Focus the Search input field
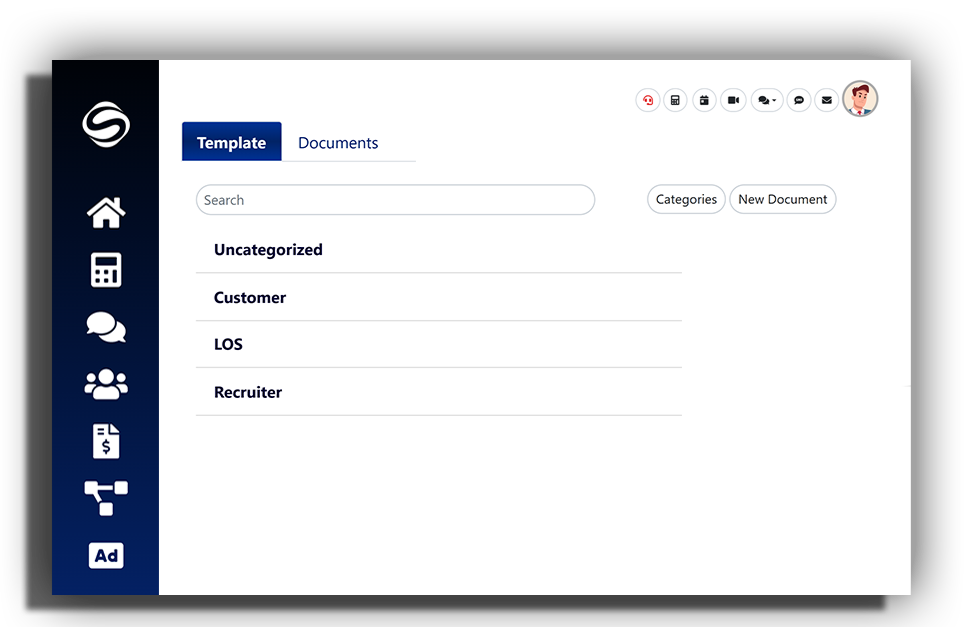Screen dimensions: 973x627 pyautogui.click(x=395, y=200)
